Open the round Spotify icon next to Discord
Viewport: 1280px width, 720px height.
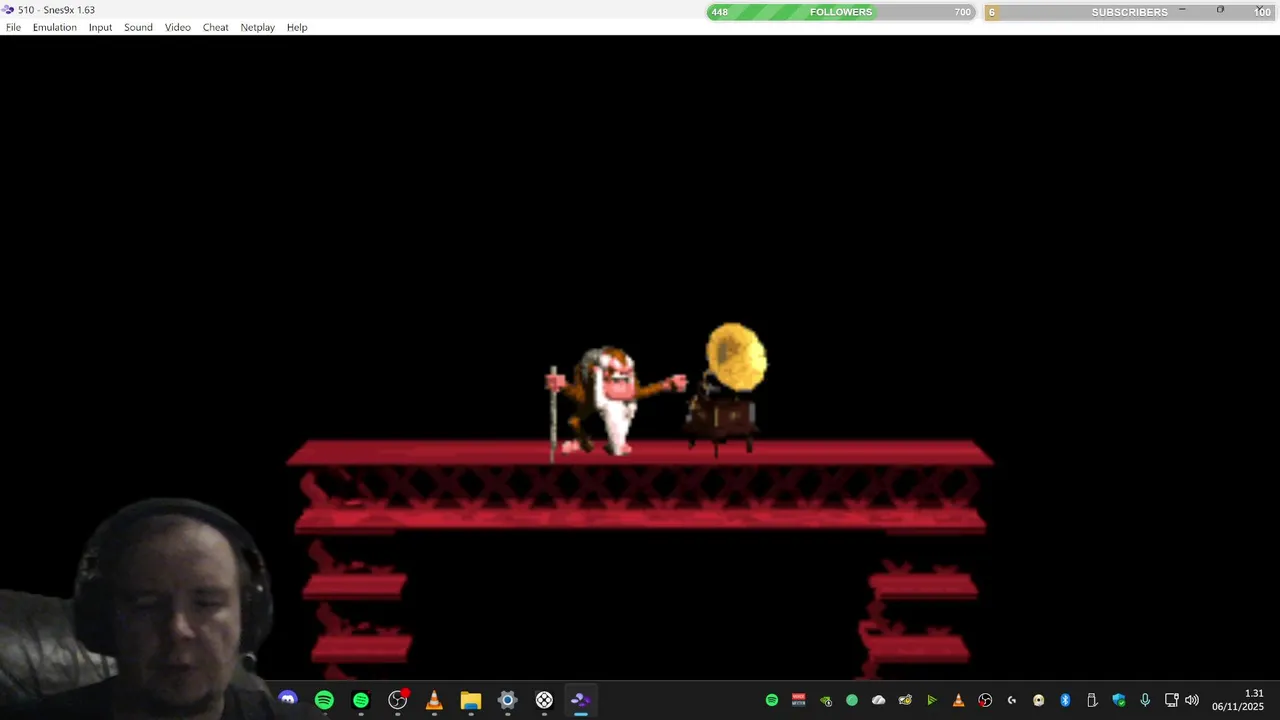pyautogui.click(x=324, y=700)
